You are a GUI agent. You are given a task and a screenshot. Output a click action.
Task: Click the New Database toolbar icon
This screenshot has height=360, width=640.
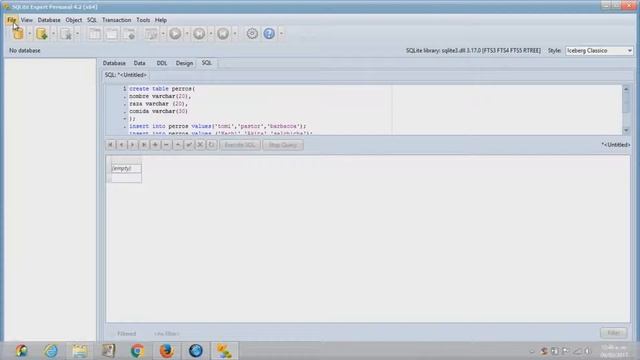[42, 34]
